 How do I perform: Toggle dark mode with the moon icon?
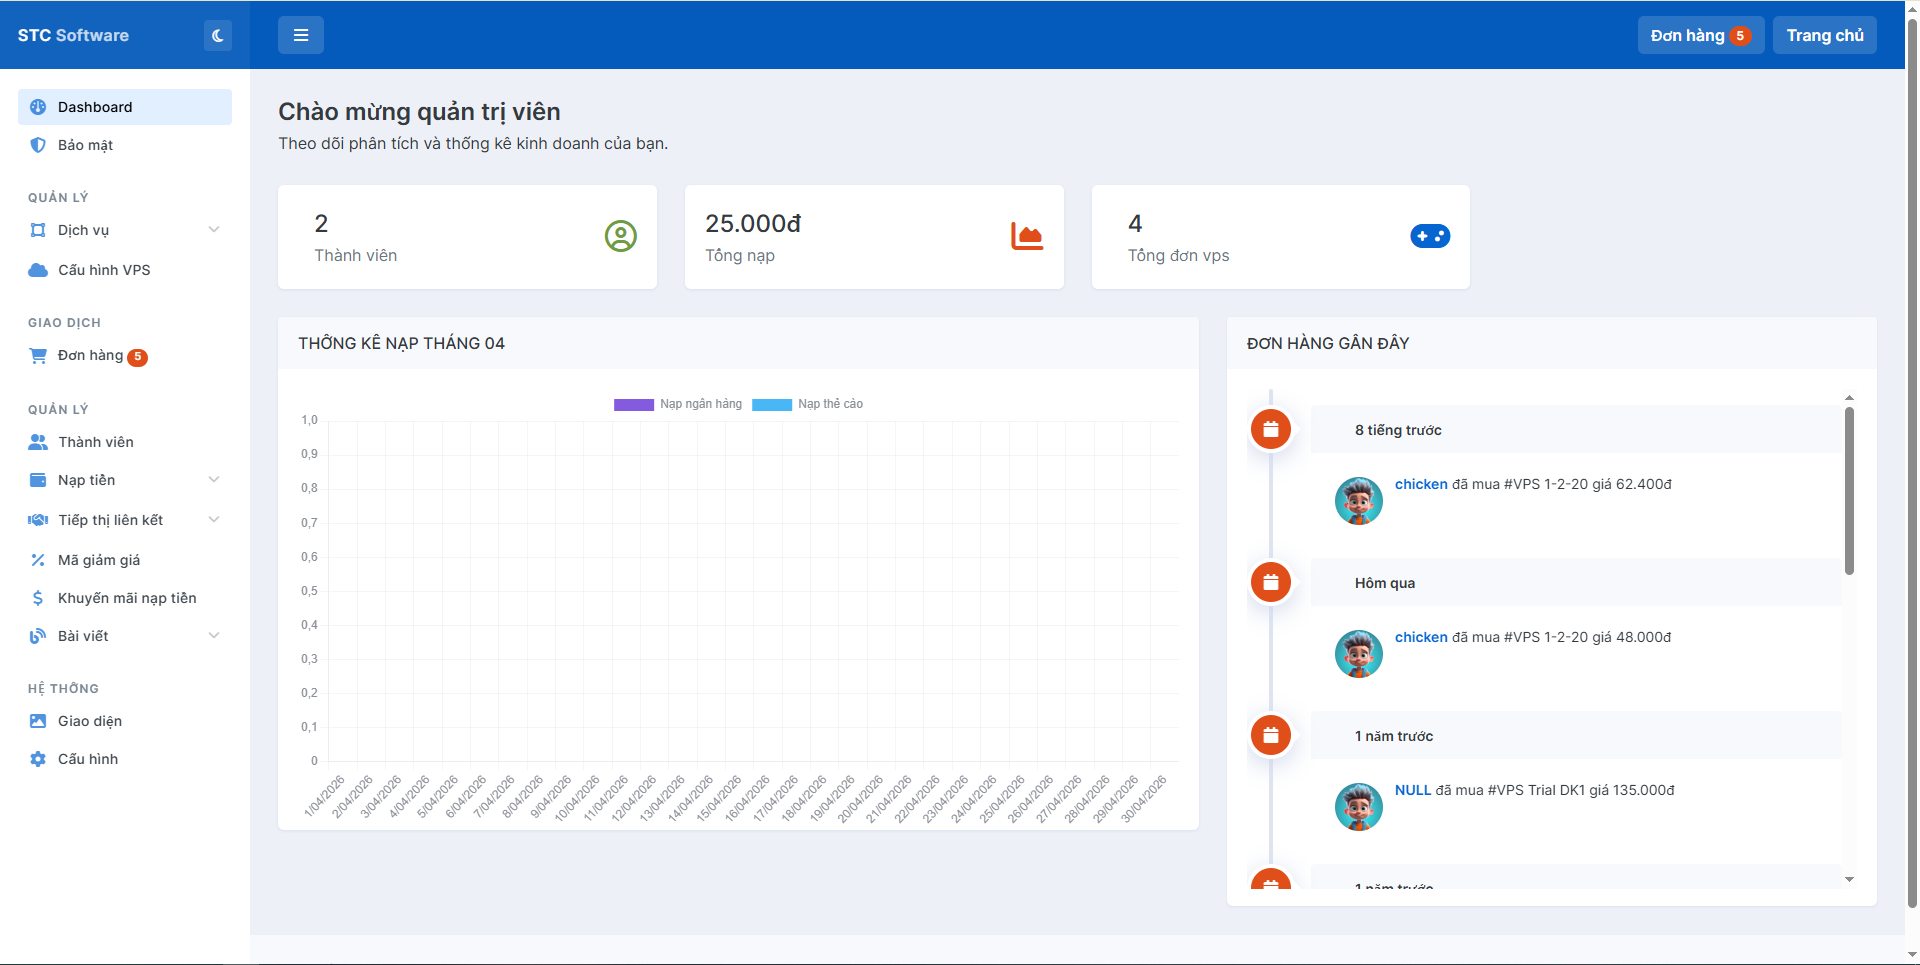pyautogui.click(x=217, y=36)
